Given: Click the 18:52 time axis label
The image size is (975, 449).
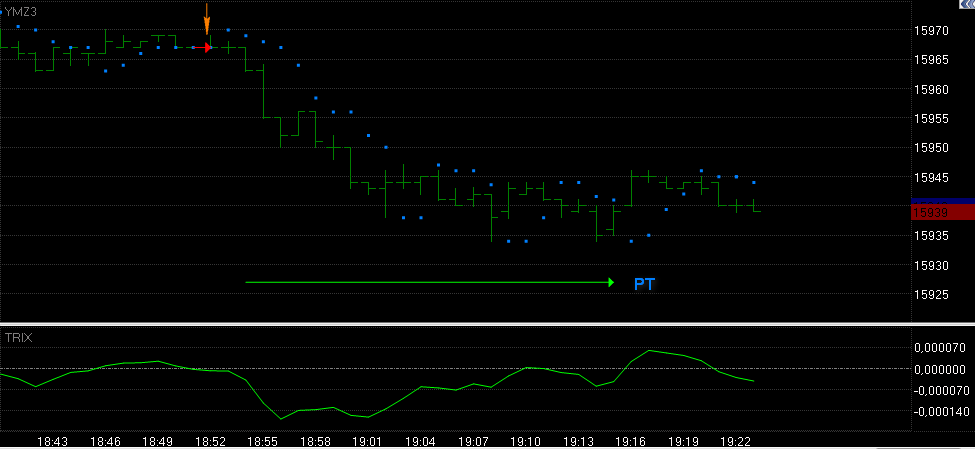Looking at the screenshot, I should [x=210, y=441].
